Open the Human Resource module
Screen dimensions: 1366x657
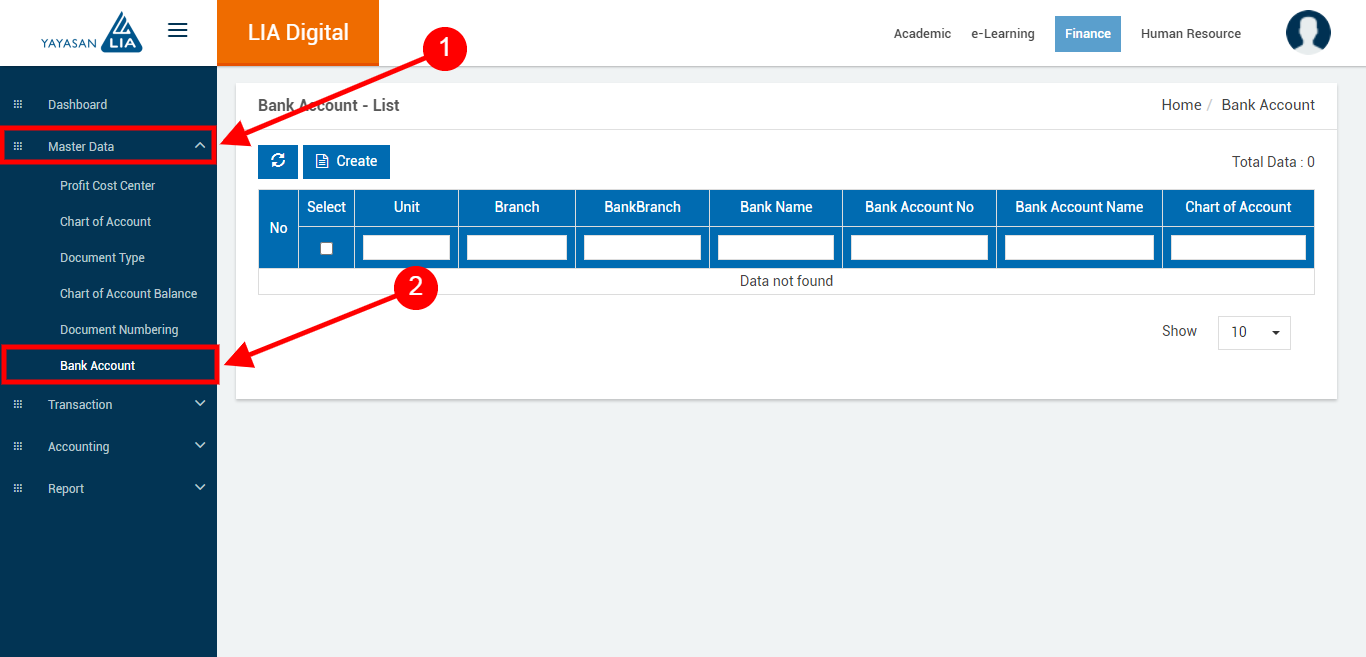tap(1190, 34)
